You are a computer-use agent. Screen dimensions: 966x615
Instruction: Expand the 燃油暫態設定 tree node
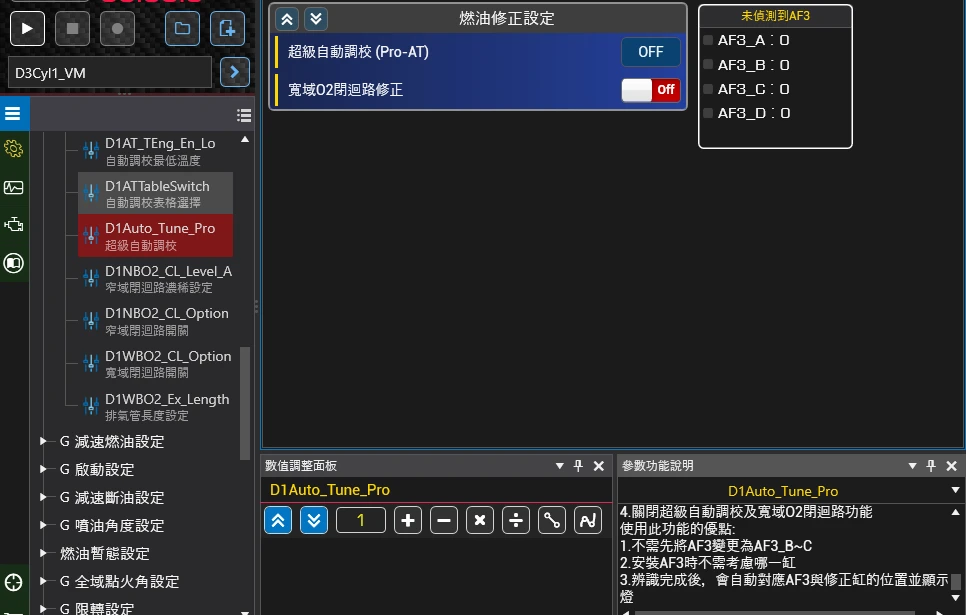click(x=43, y=553)
